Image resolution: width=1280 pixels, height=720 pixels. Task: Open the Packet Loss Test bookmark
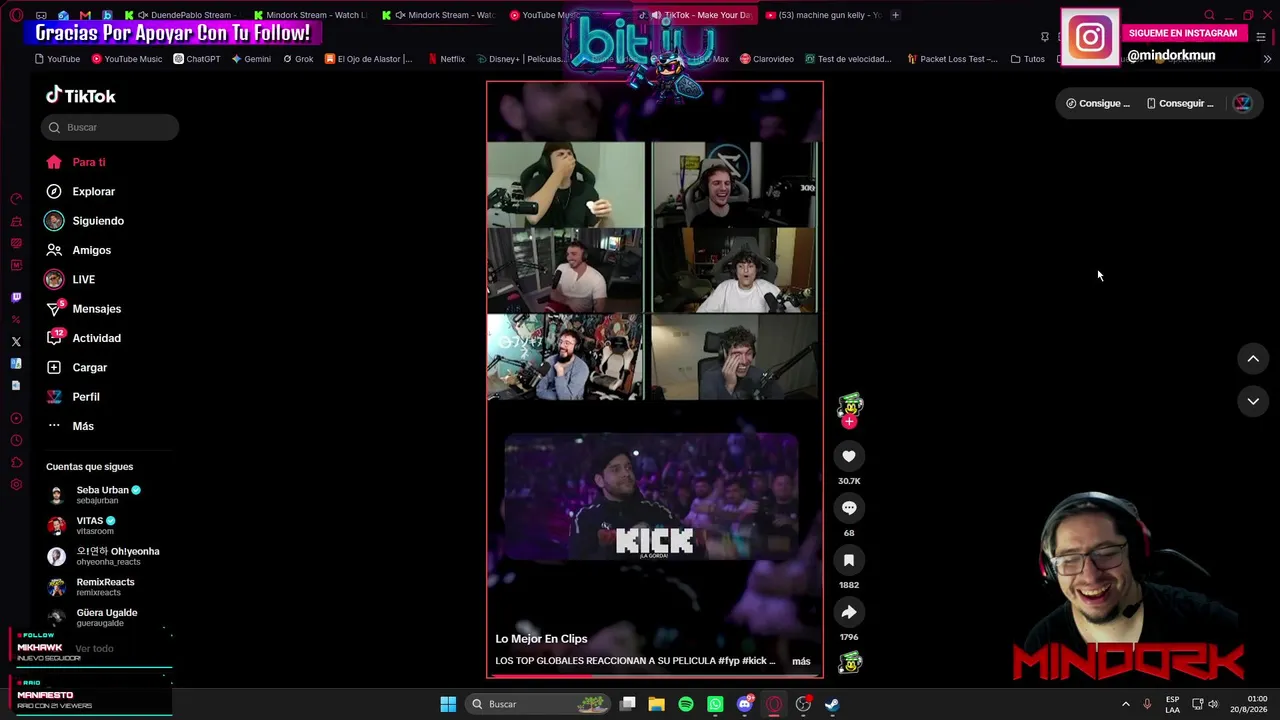point(952,59)
